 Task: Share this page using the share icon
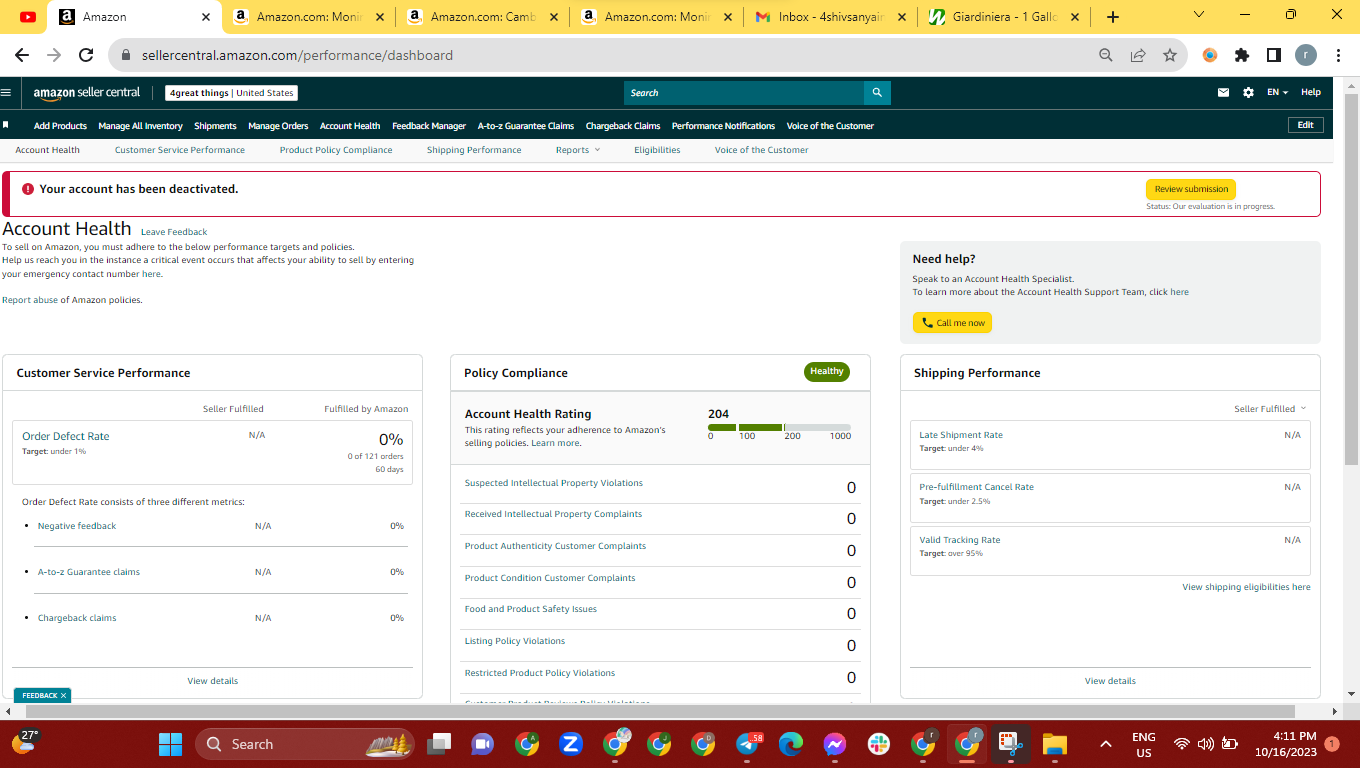(1138, 55)
